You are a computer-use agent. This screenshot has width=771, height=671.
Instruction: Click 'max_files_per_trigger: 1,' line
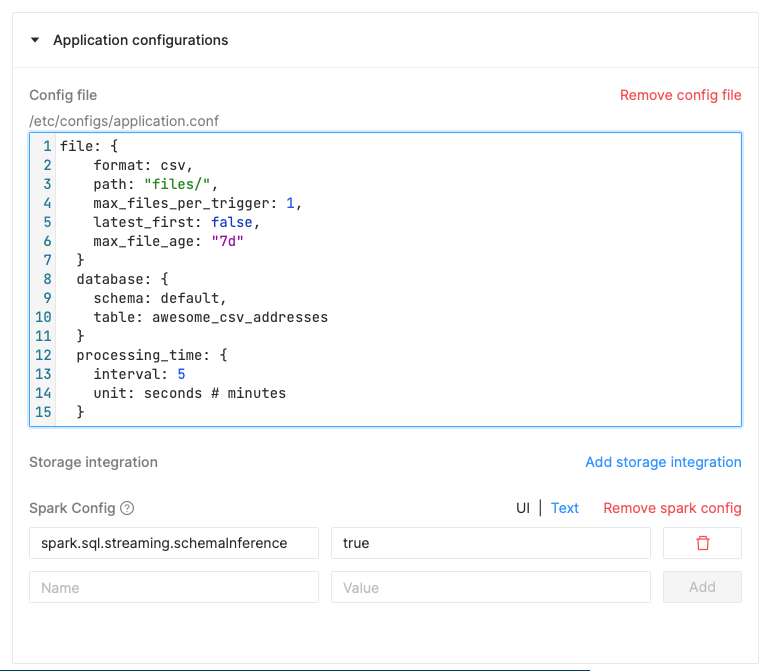pyautogui.click(x=198, y=203)
